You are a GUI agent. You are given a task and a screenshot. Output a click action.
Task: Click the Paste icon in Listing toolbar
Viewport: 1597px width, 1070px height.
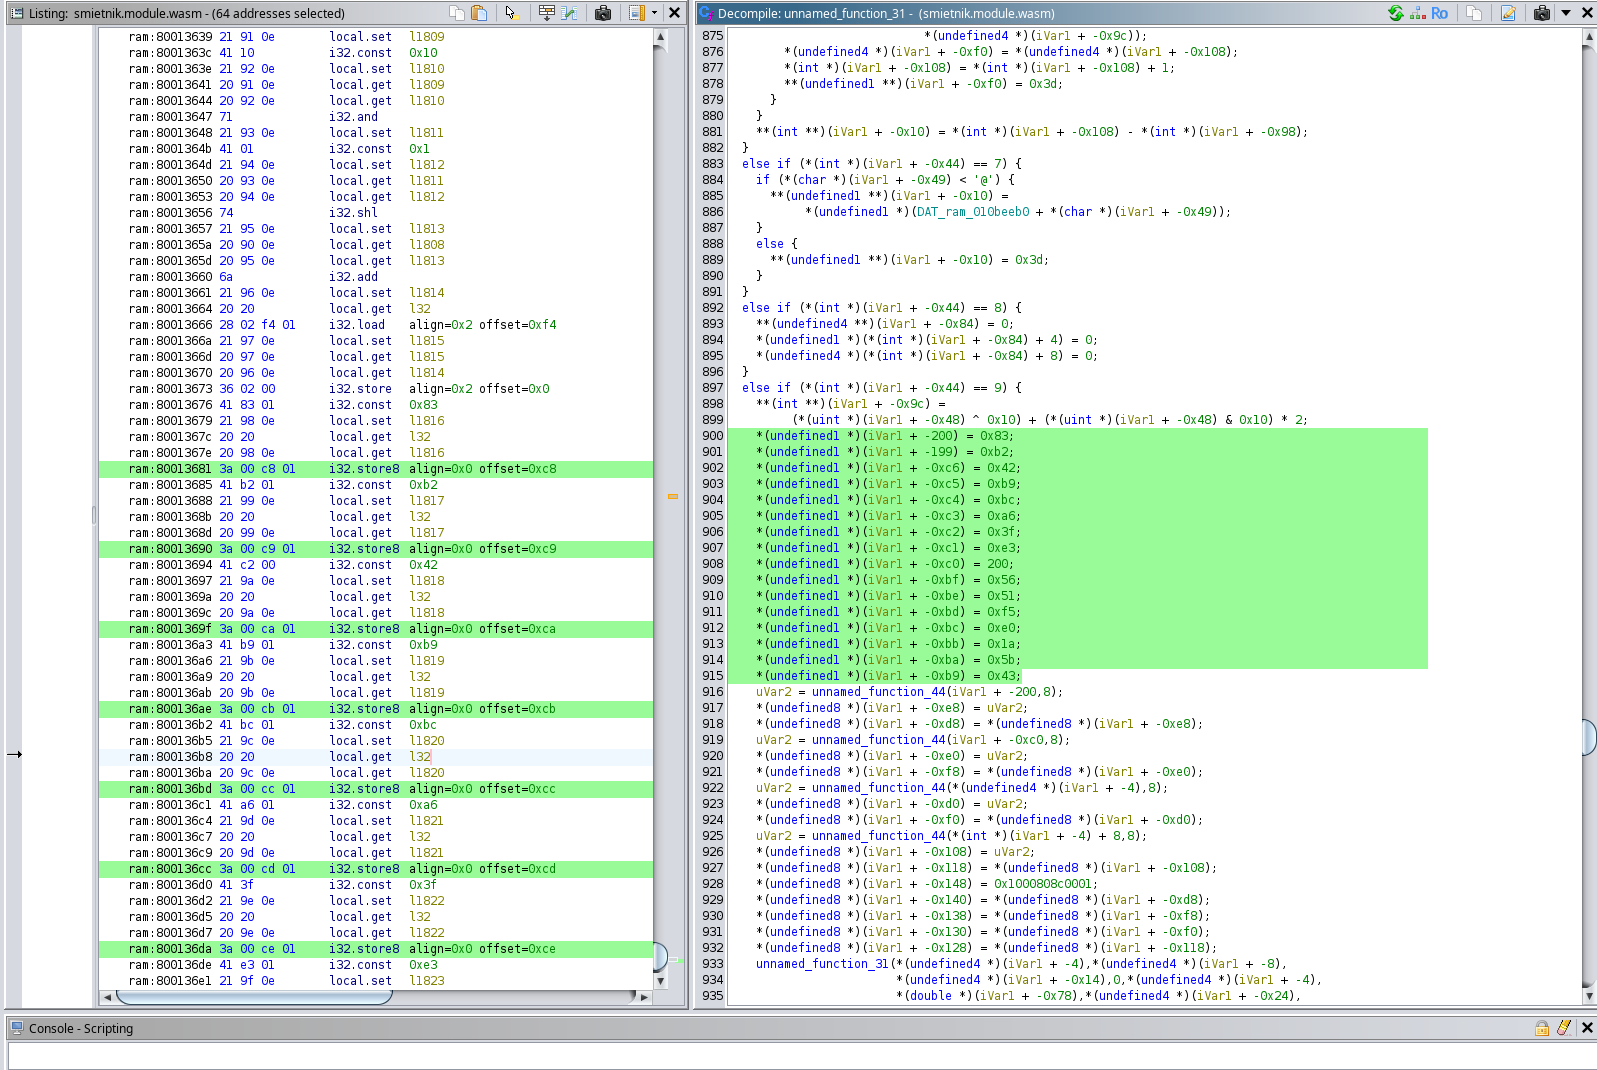pos(479,13)
